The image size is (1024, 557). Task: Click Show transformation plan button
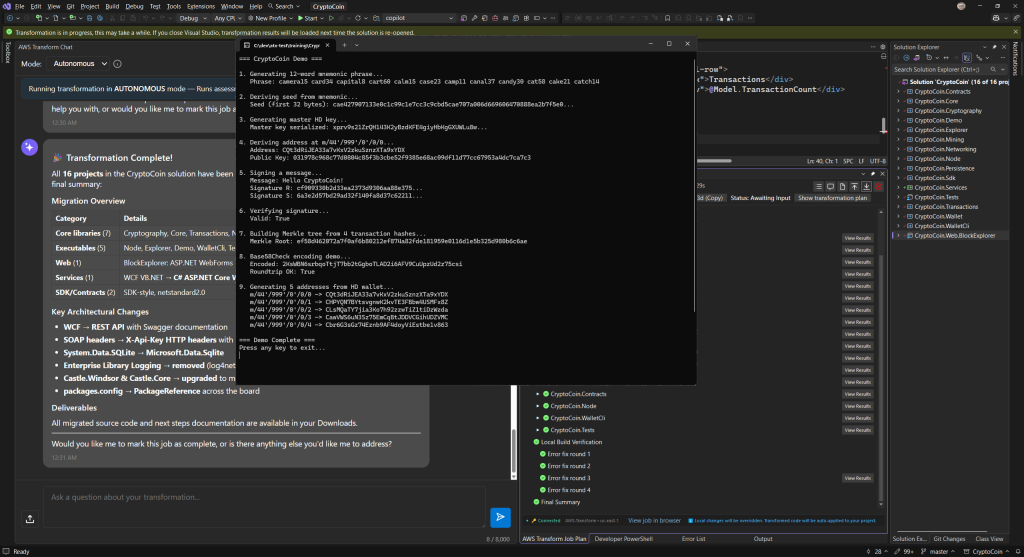[833, 198]
